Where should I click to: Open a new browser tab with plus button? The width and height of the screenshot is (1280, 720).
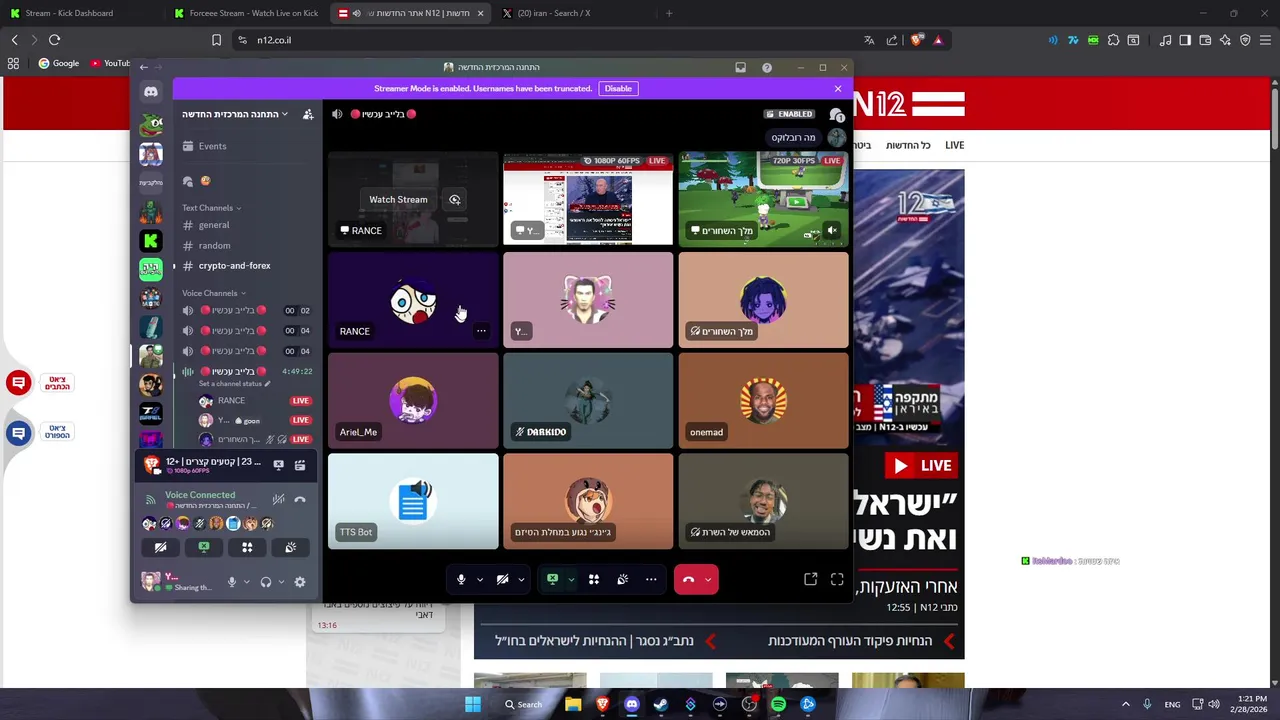(669, 13)
